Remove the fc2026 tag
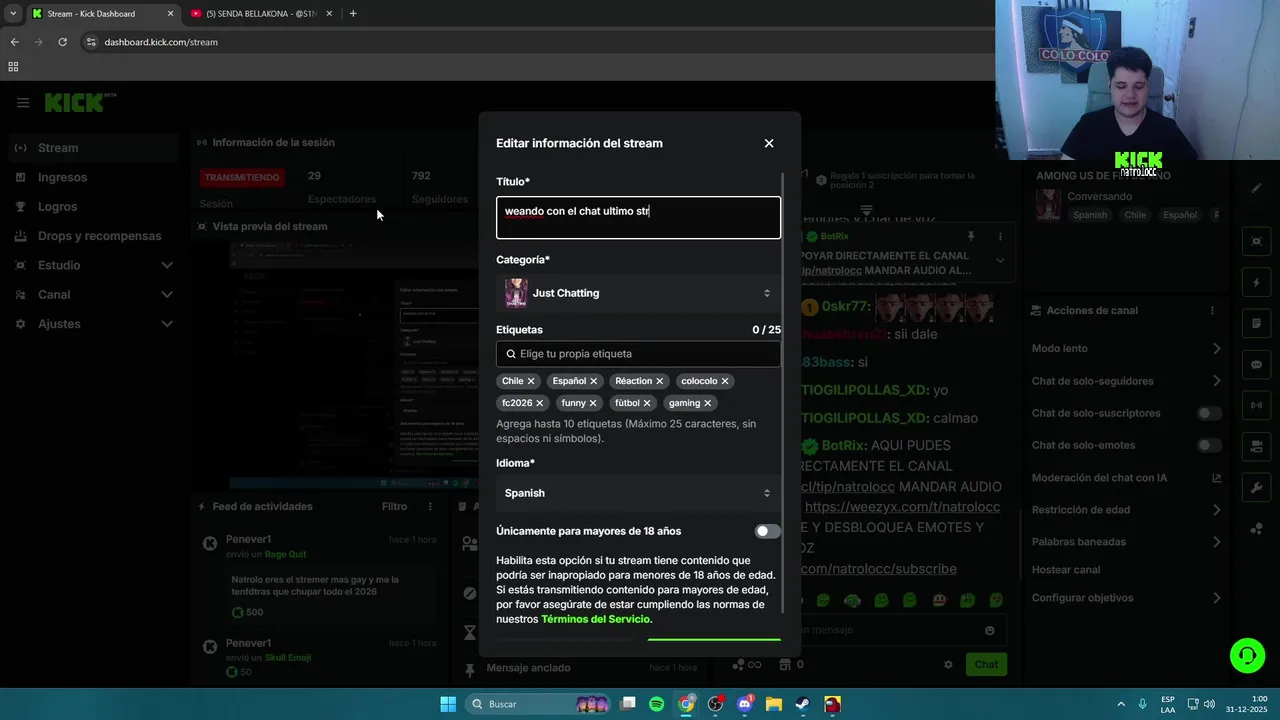 [539, 403]
